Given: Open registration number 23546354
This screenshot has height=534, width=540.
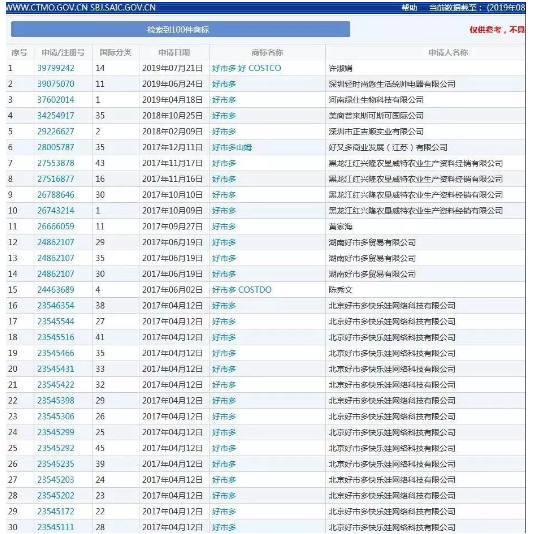Looking at the screenshot, I should coord(56,306).
